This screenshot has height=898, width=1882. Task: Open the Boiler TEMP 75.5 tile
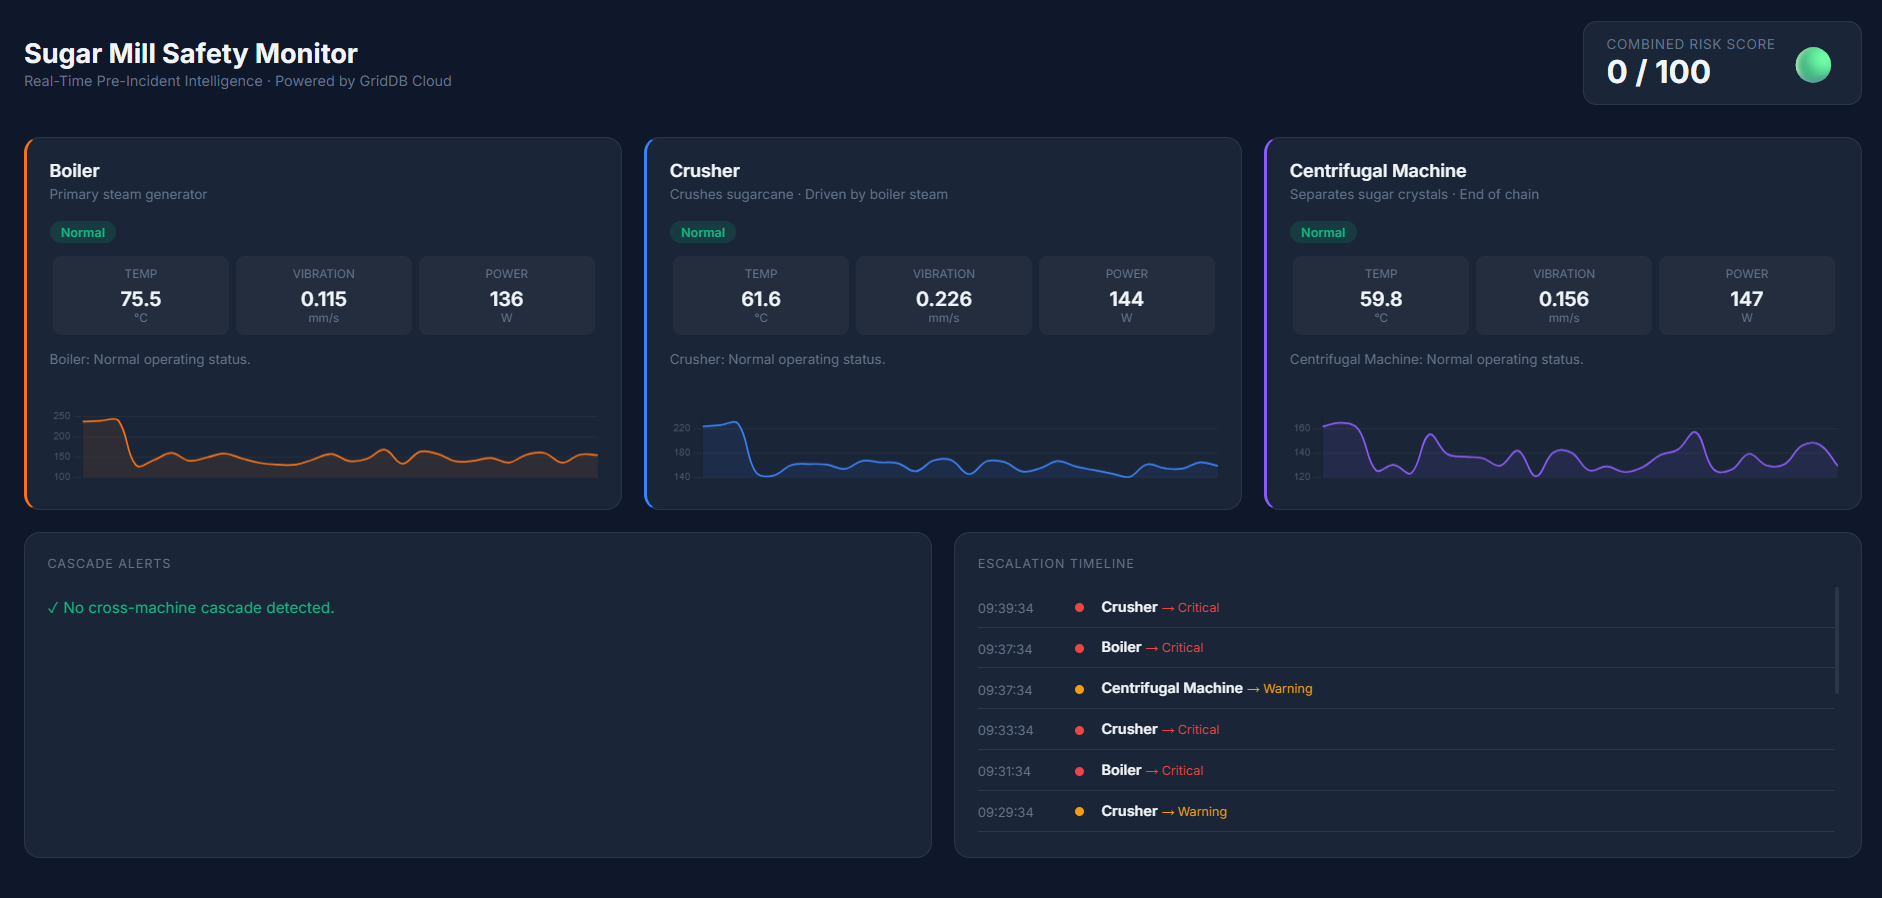click(141, 295)
